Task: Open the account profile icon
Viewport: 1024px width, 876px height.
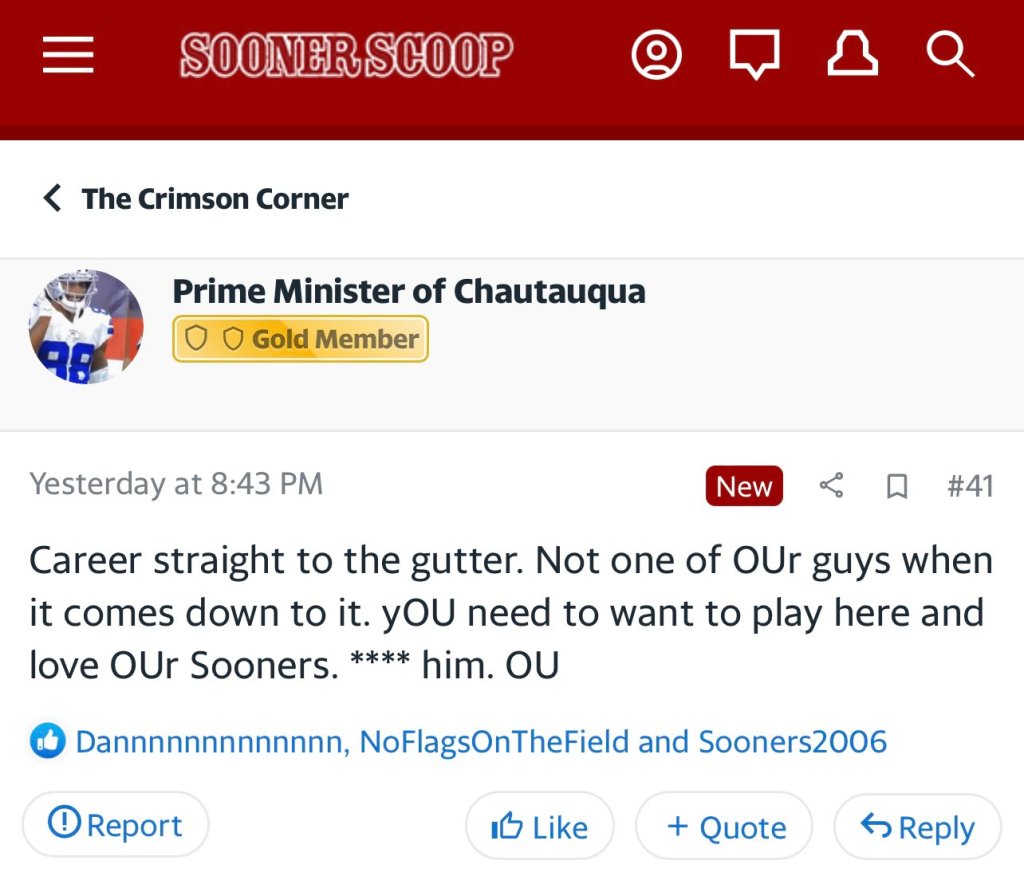Action: [657, 56]
